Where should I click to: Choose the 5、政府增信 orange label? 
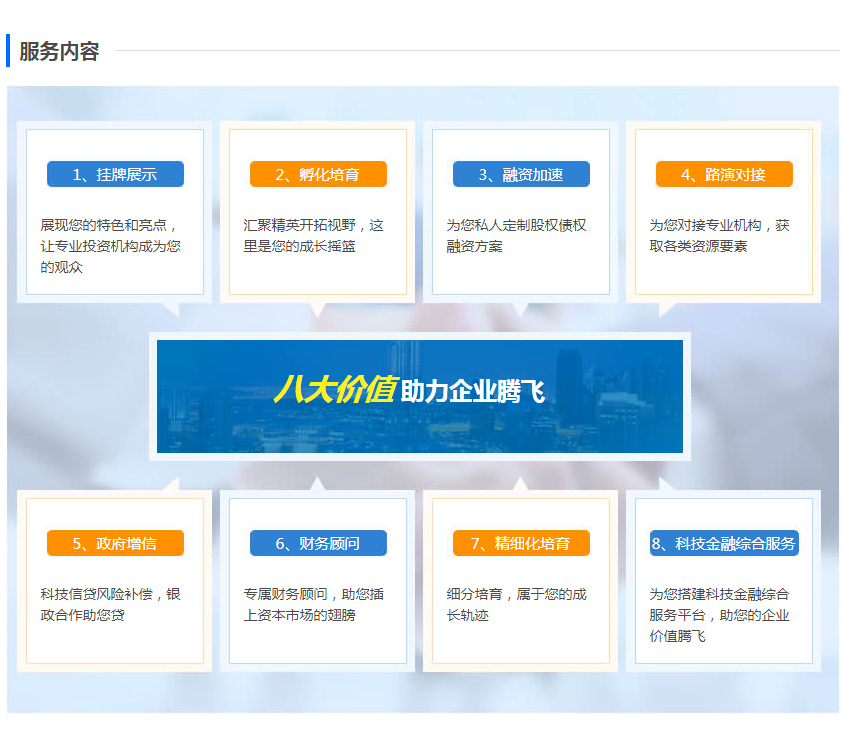click(x=115, y=543)
